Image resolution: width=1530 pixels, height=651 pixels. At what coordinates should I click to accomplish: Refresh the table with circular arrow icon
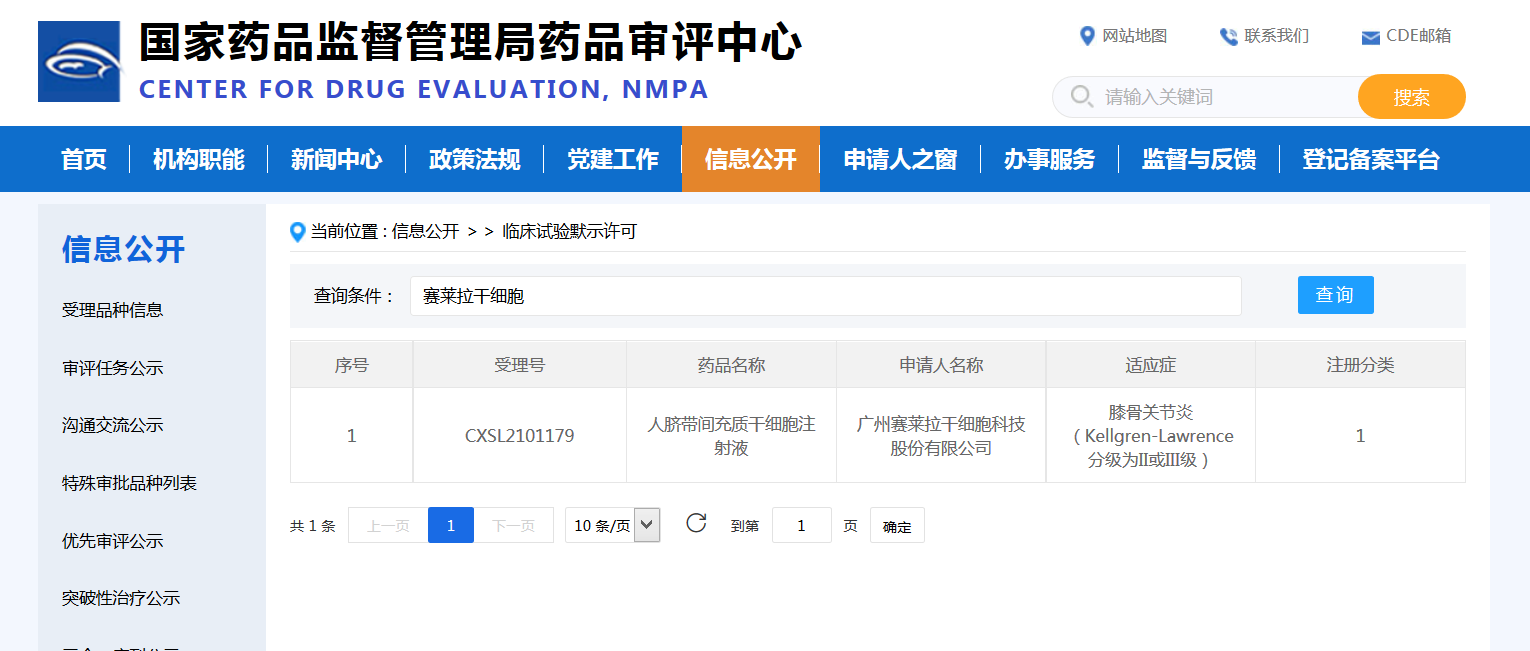[x=696, y=523]
